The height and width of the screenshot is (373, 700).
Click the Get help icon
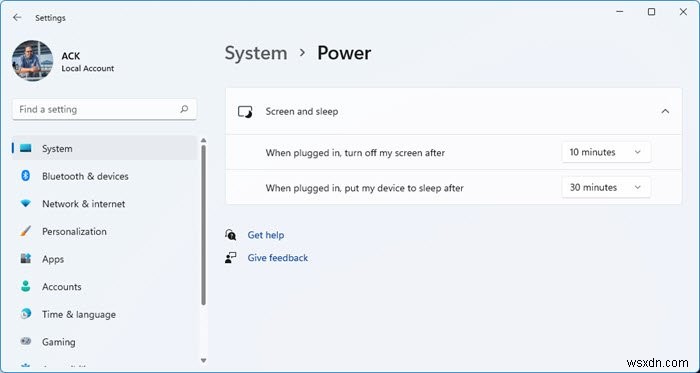230,235
